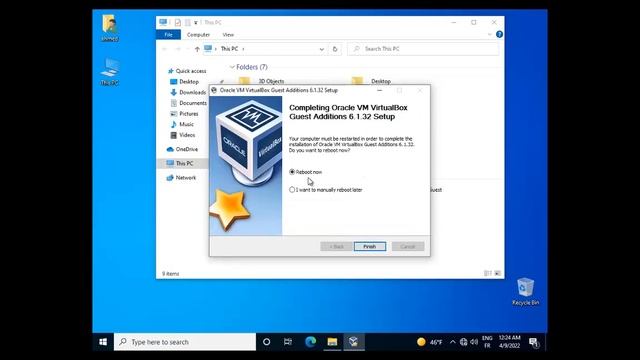Viewport: 640px width, 360px height.
Task: Click the Type here to search box
Action: pyautogui.click(x=185, y=342)
